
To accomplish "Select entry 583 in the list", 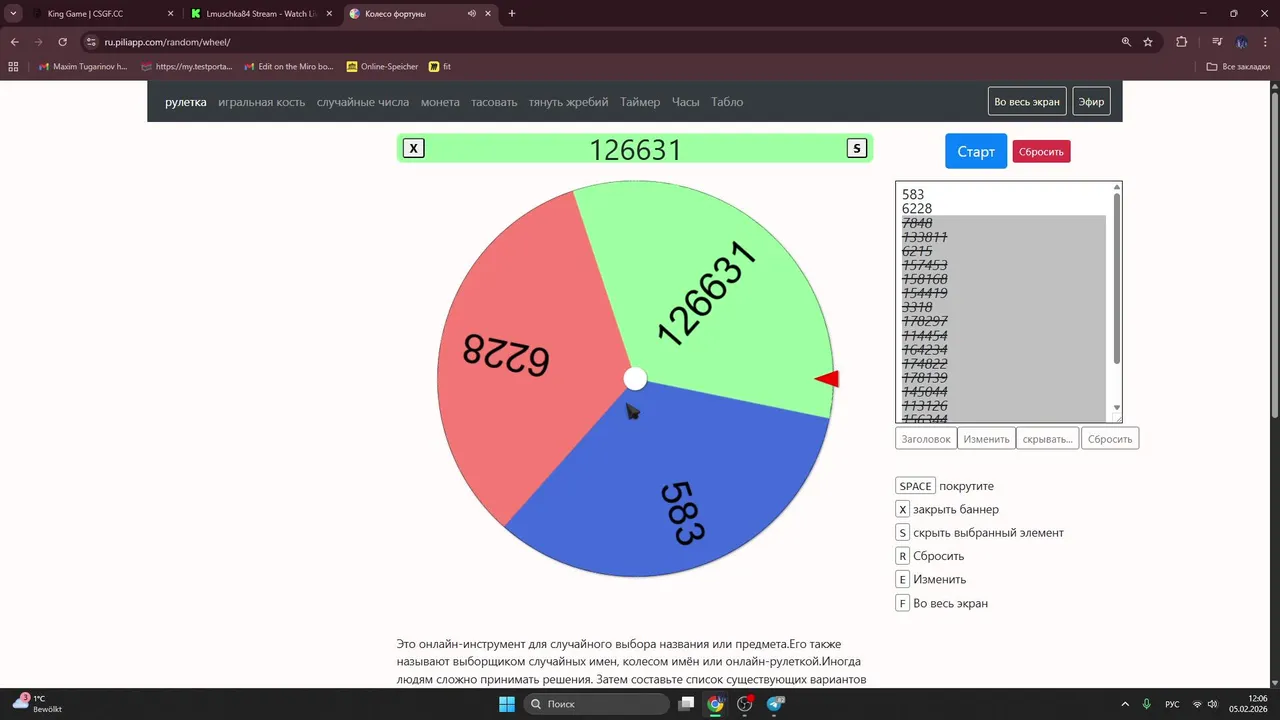I will (x=913, y=195).
